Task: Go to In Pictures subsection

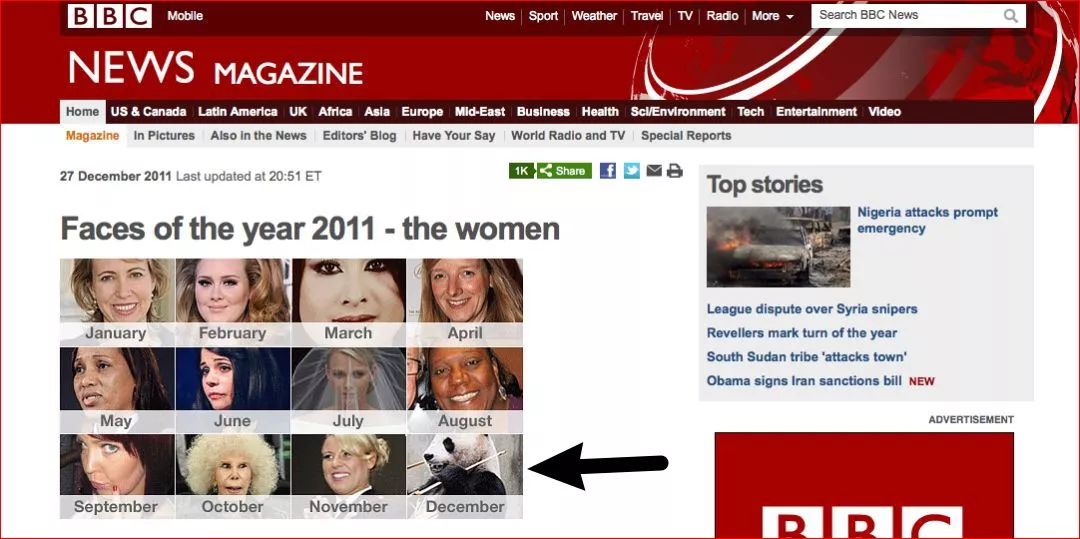Action: point(164,136)
